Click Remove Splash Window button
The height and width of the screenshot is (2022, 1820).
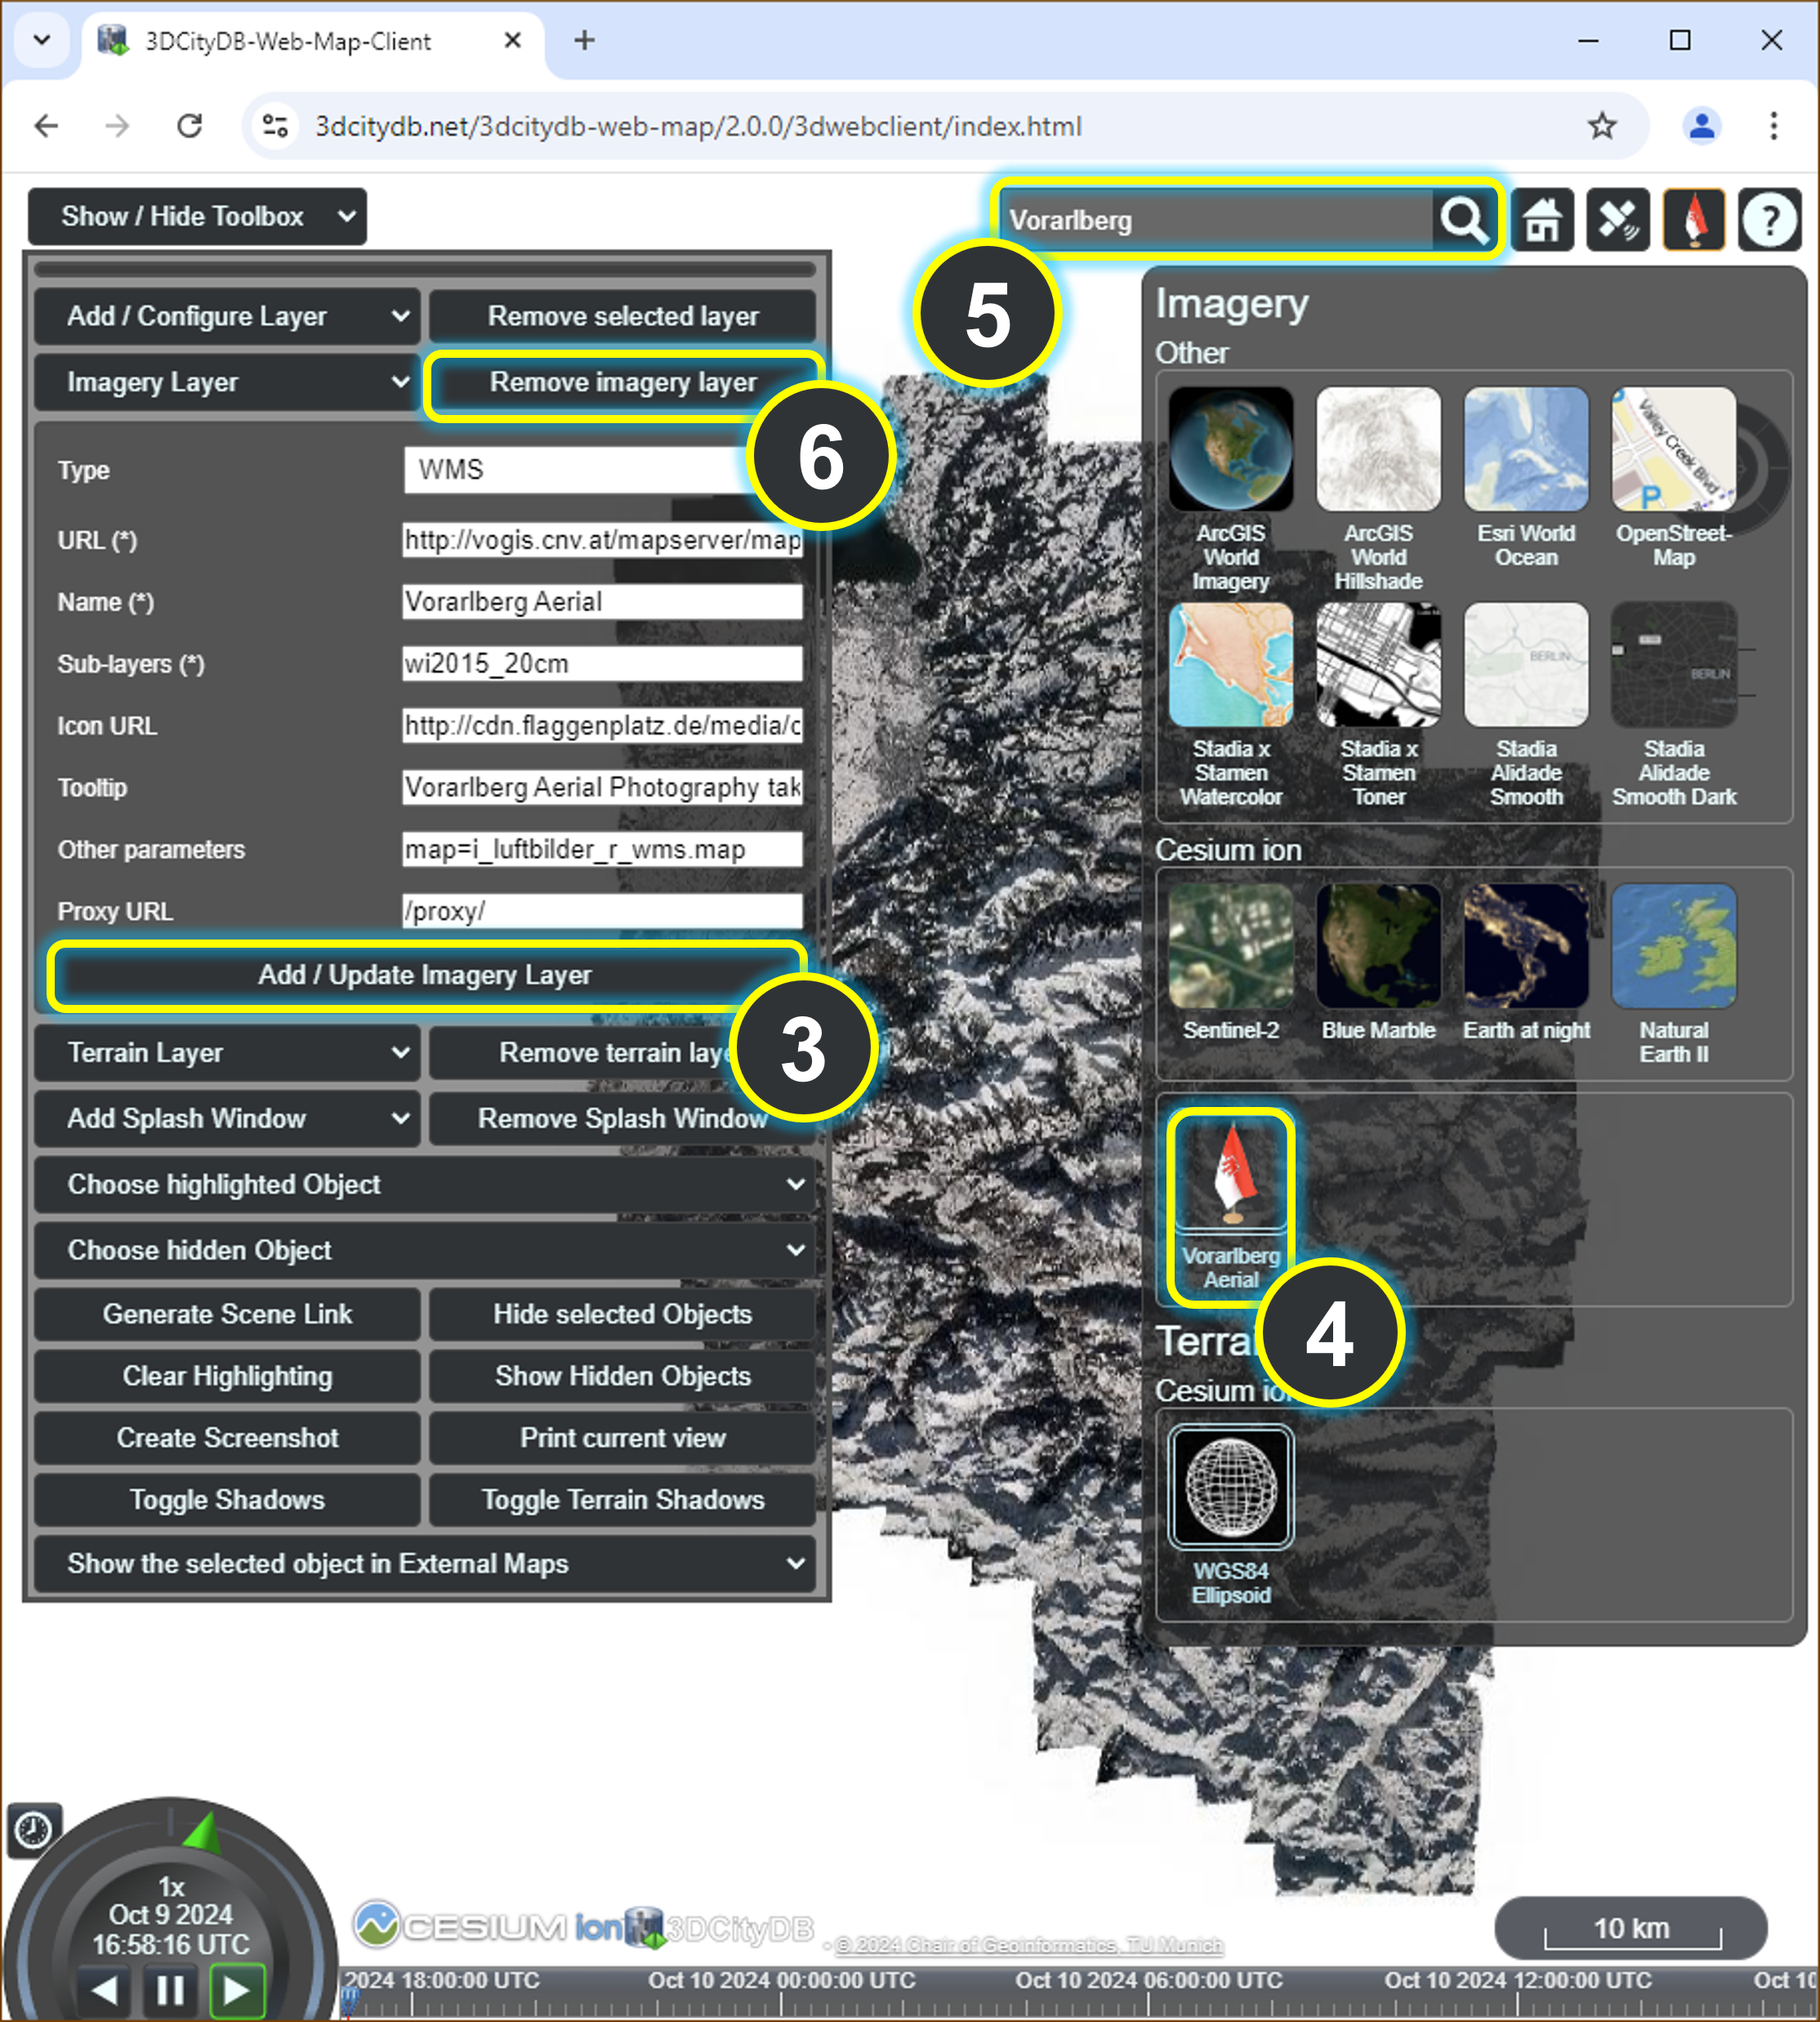[x=622, y=1118]
